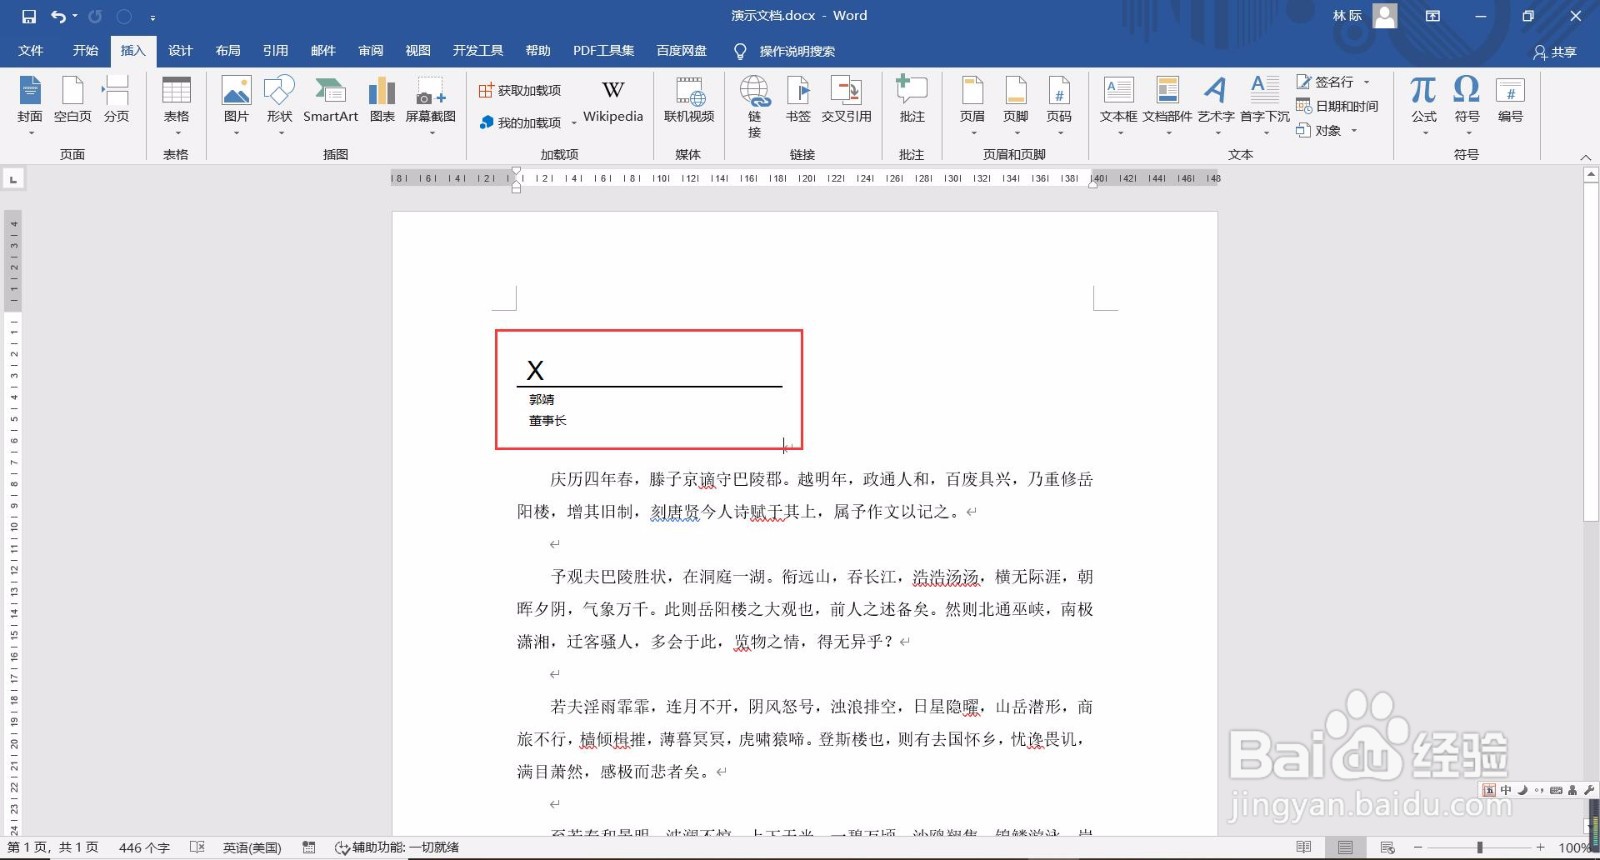Open the shapes (形状) gallery
This screenshot has width=1600, height=860.
279,105
